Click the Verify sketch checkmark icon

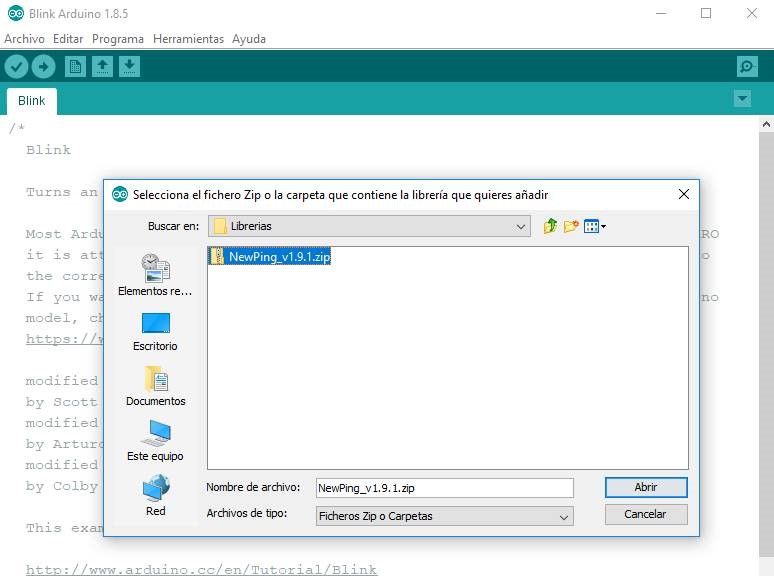coord(16,67)
